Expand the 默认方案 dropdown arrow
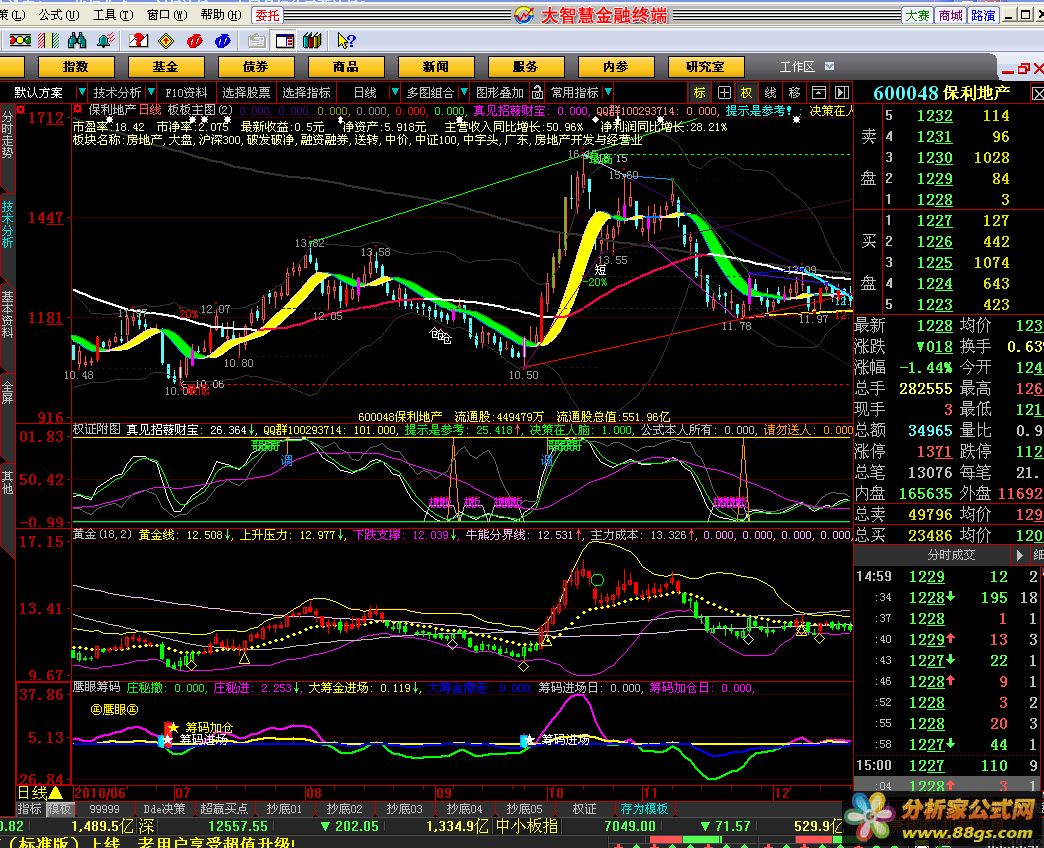Viewport: 1044px width, 848px height. (x=81, y=92)
